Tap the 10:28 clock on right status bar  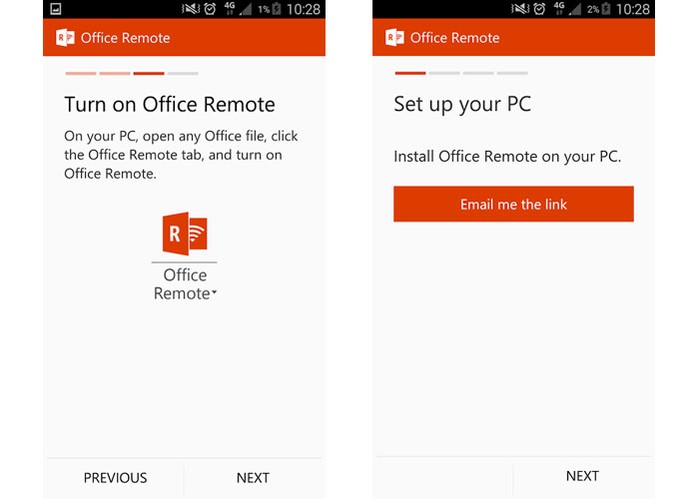[x=633, y=9]
